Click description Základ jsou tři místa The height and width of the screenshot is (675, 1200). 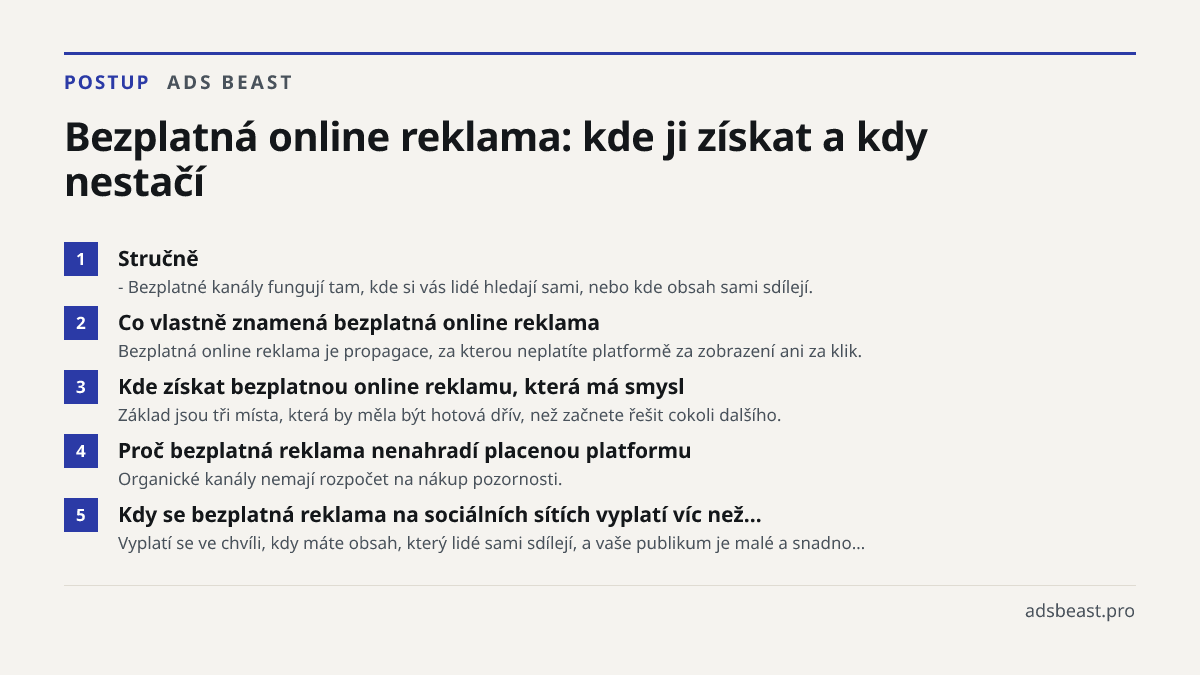(x=449, y=415)
